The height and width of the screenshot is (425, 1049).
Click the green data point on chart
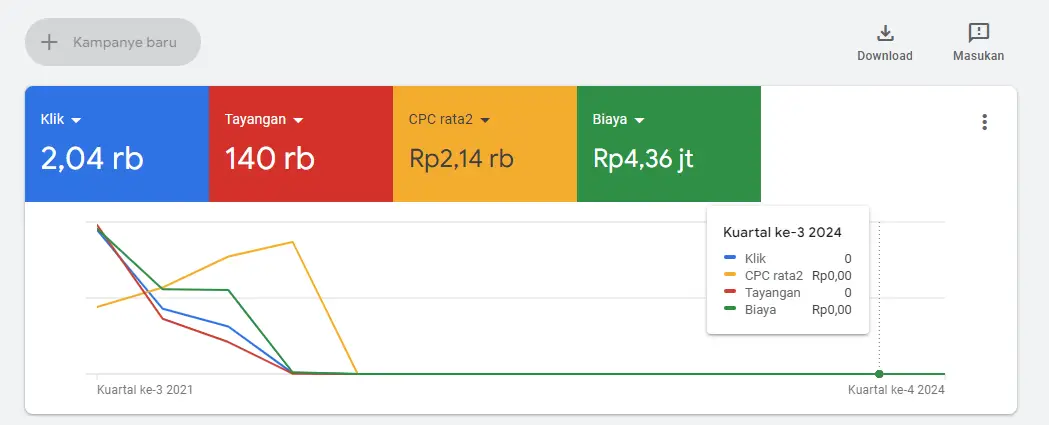pos(879,374)
